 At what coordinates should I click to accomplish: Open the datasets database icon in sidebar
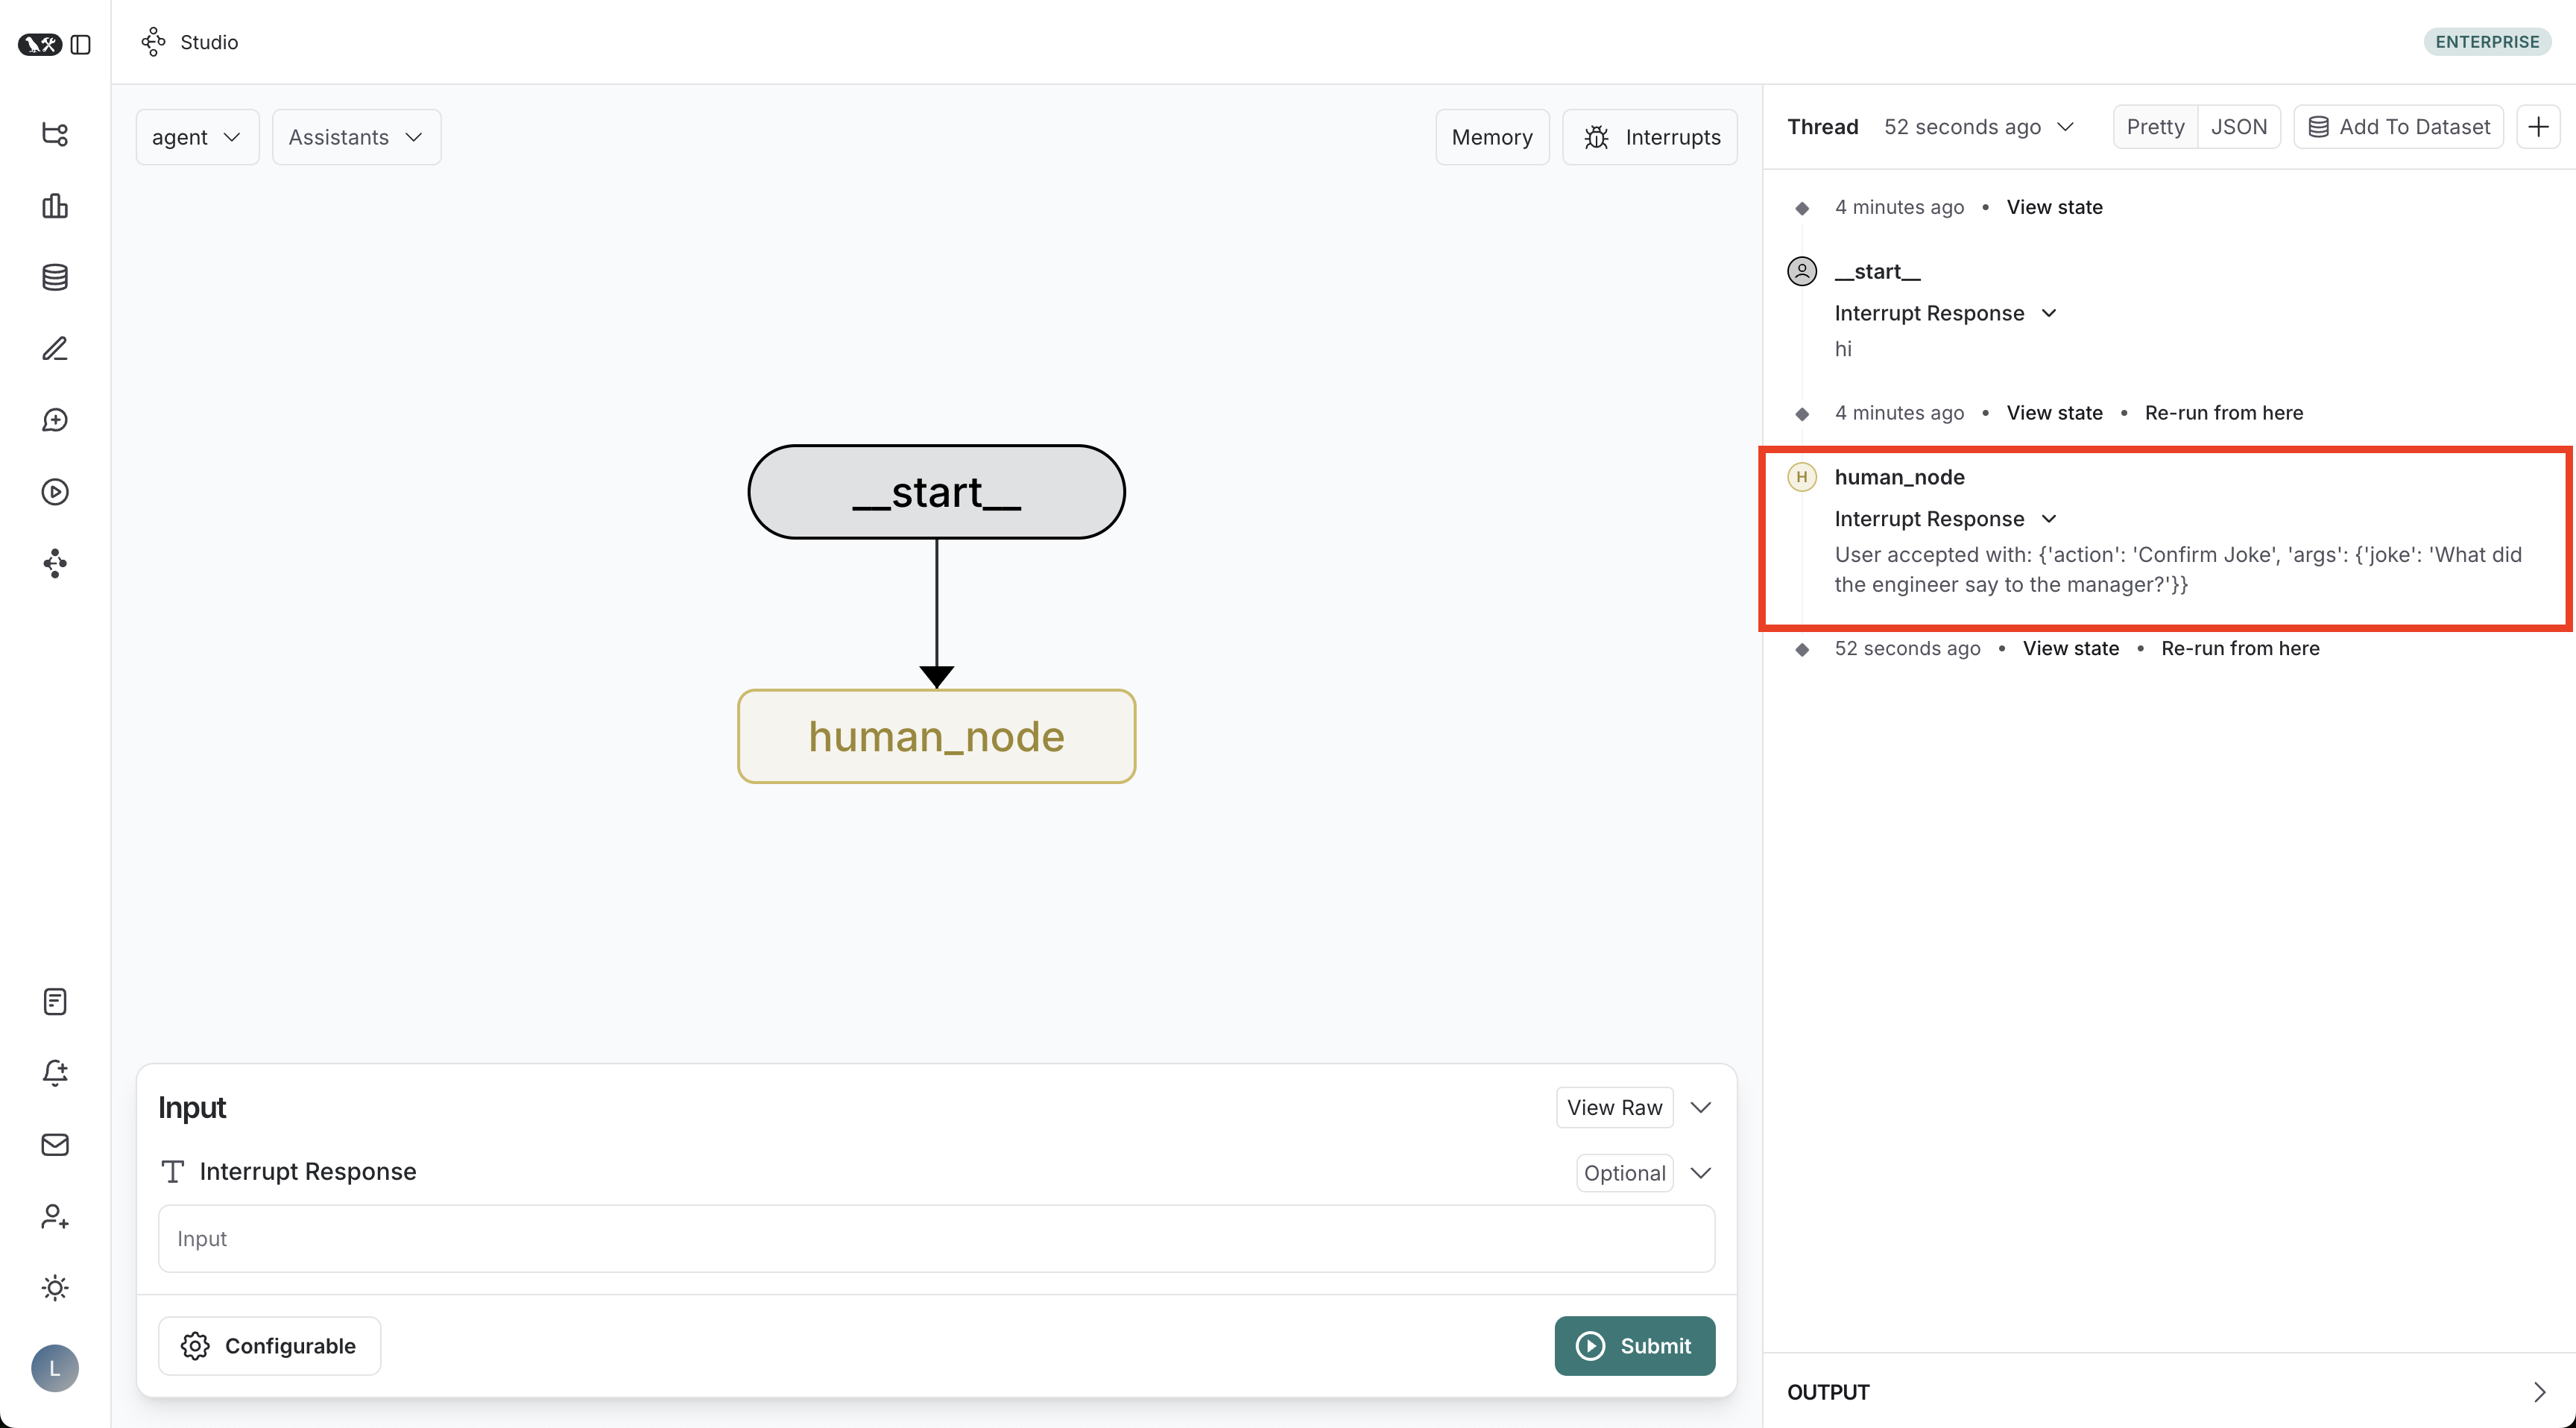point(55,277)
